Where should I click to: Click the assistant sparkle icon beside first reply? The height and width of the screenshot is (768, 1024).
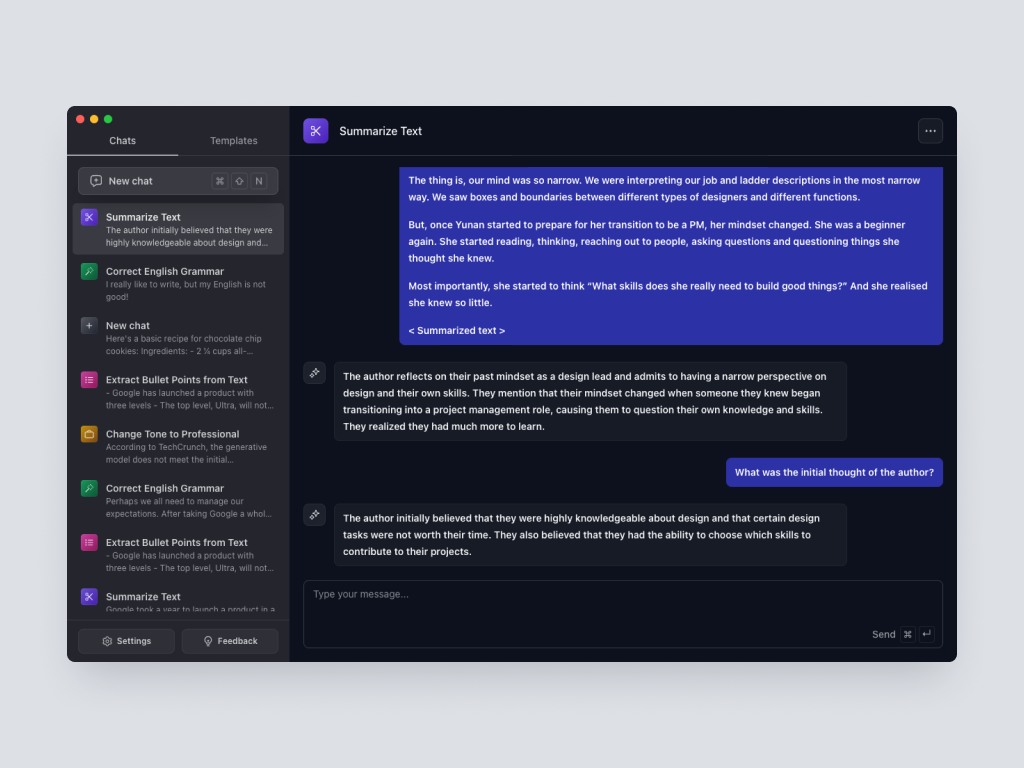pyautogui.click(x=314, y=373)
